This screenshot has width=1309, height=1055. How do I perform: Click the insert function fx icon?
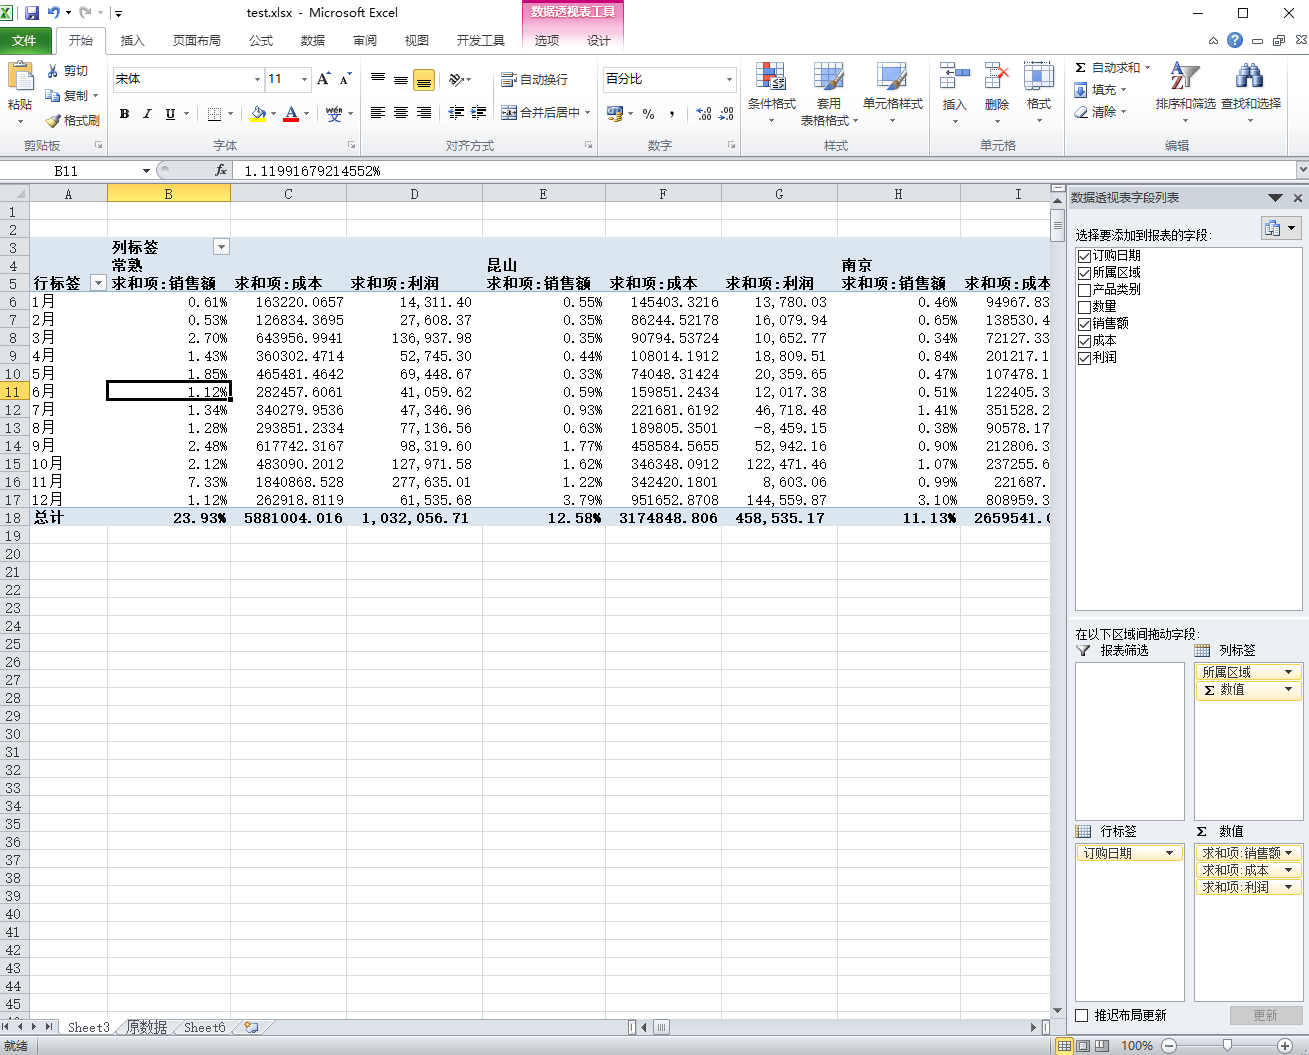pyautogui.click(x=221, y=171)
